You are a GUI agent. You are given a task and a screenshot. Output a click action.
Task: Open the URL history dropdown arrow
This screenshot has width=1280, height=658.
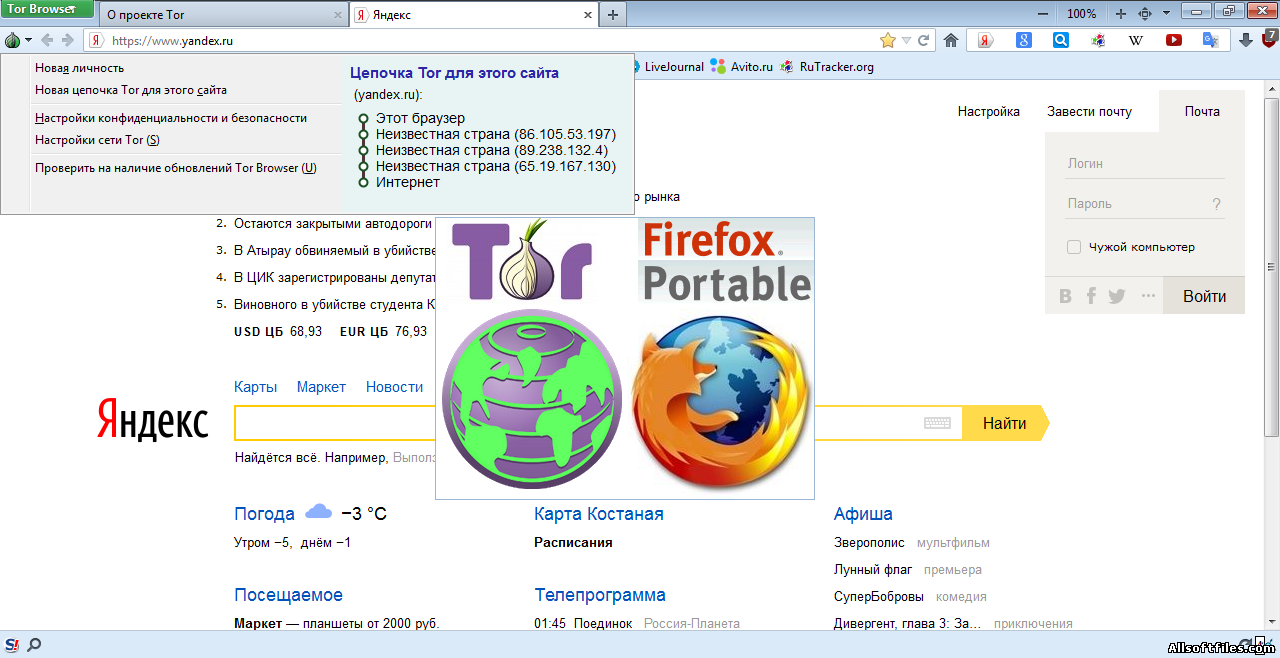pos(906,40)
